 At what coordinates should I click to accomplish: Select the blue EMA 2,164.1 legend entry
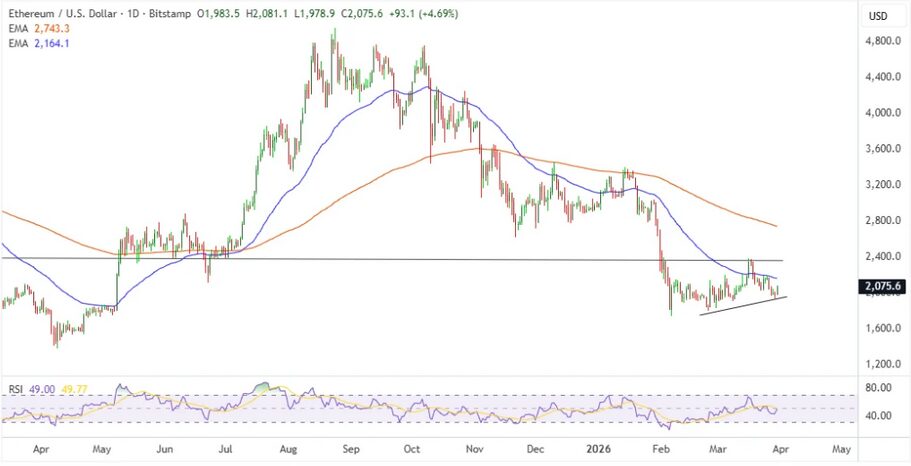[x=32, y=47]
